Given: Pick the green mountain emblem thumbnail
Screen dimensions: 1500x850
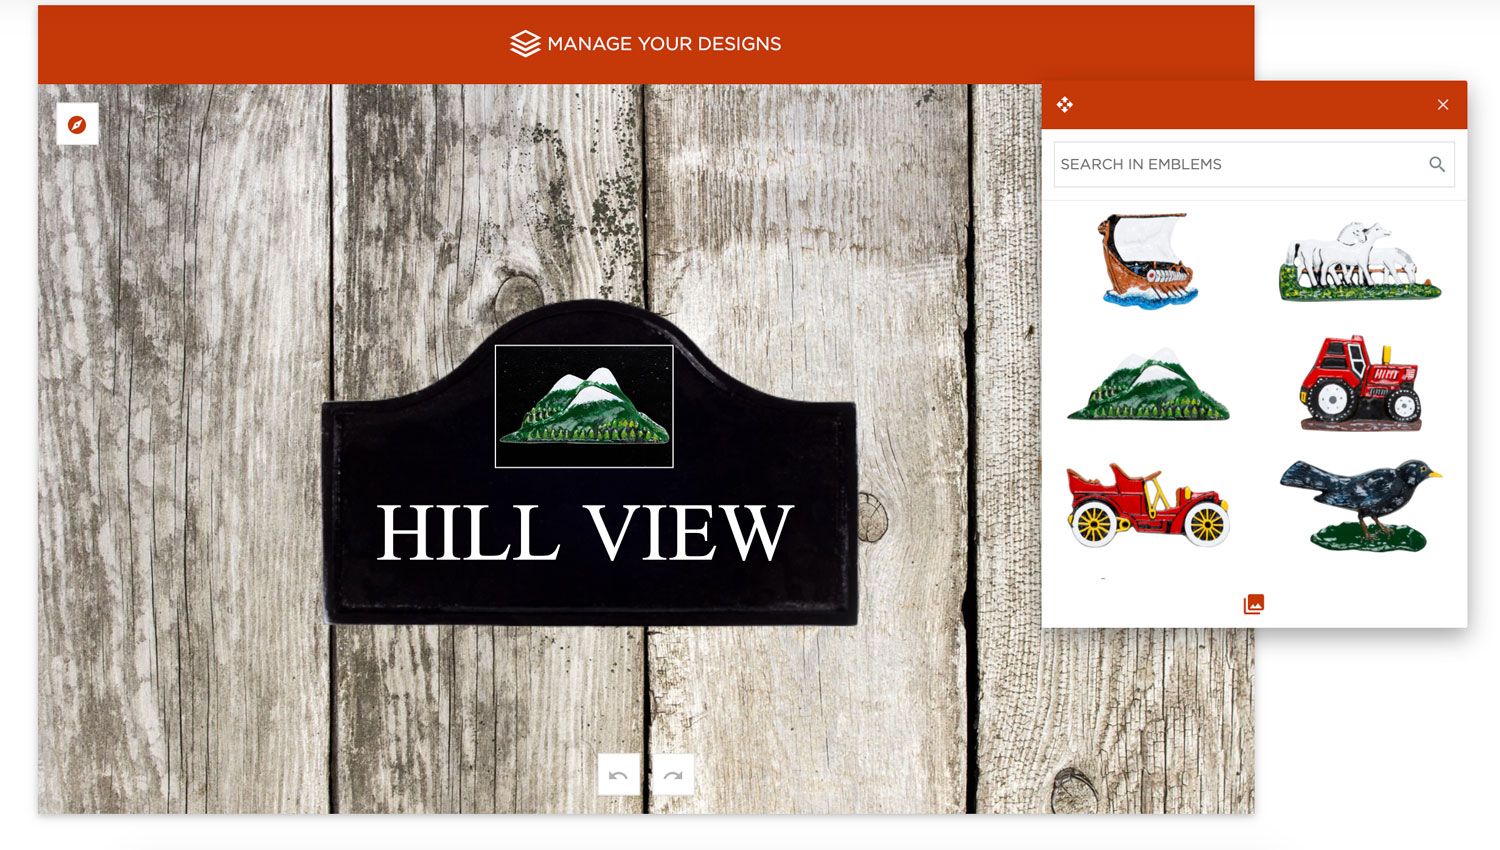Looking at the screenshot, I should (1148, 384).
